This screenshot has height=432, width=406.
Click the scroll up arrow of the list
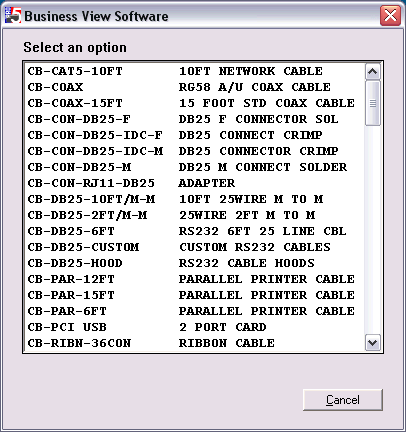click(372, 71)
